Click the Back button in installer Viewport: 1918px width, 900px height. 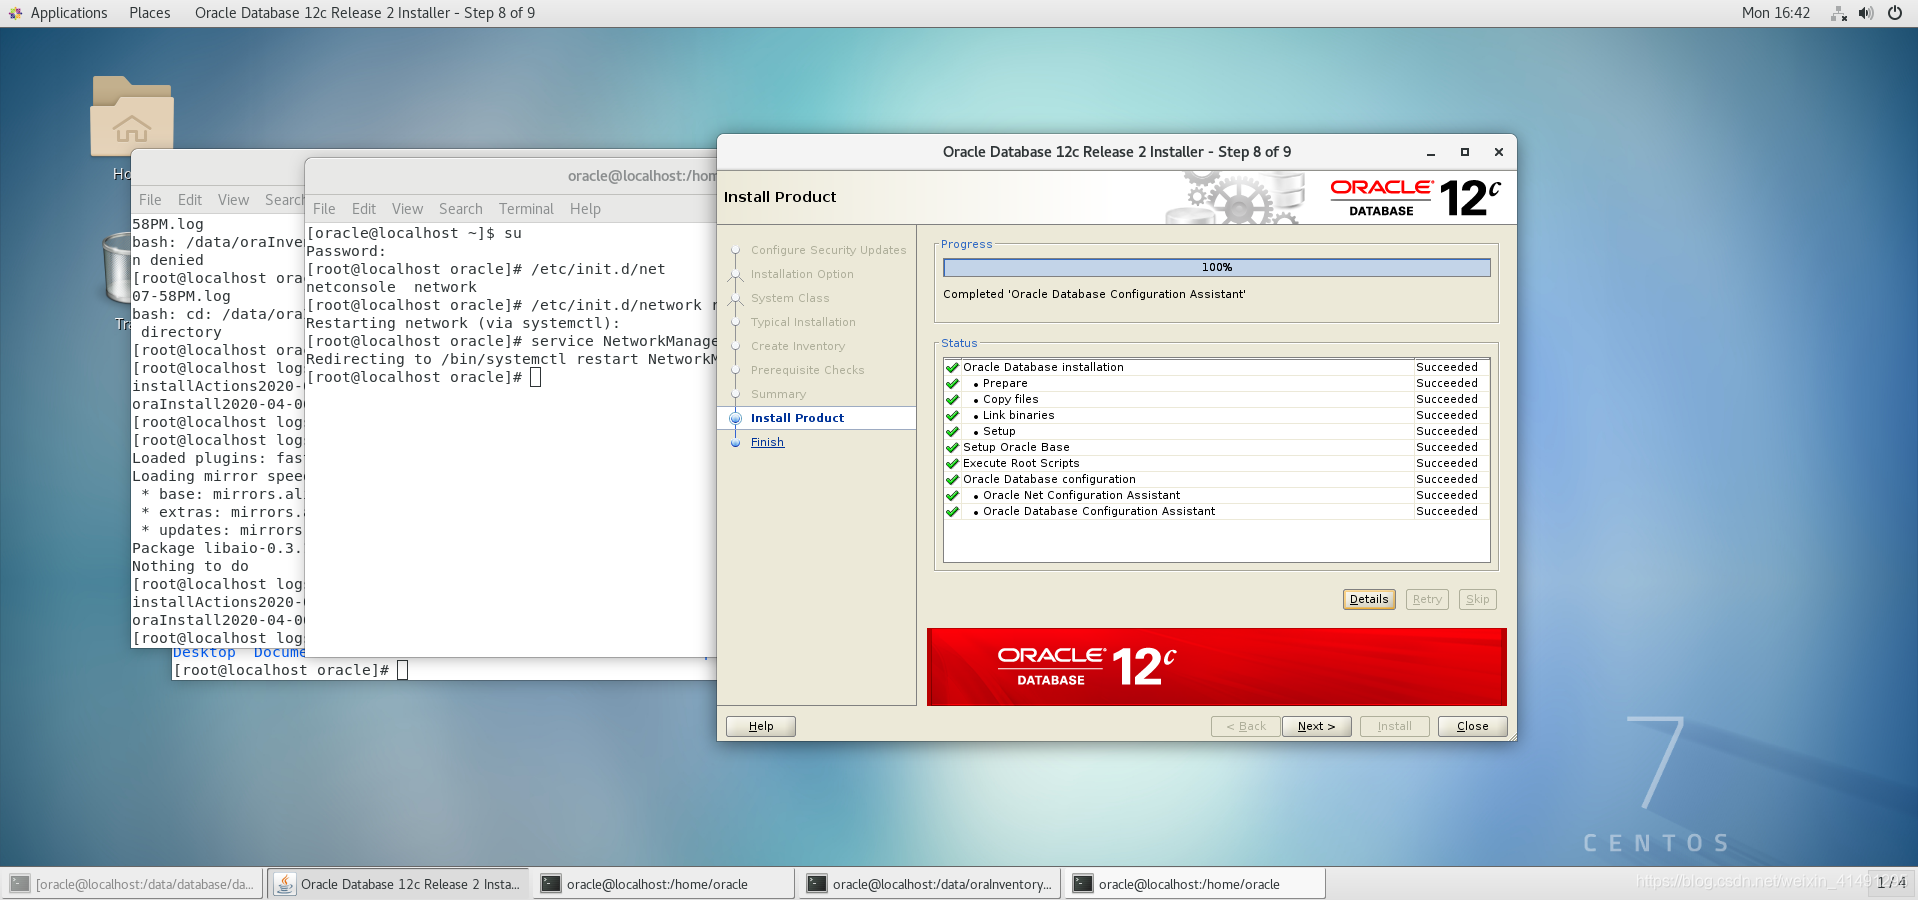(x=1246, y=726)
